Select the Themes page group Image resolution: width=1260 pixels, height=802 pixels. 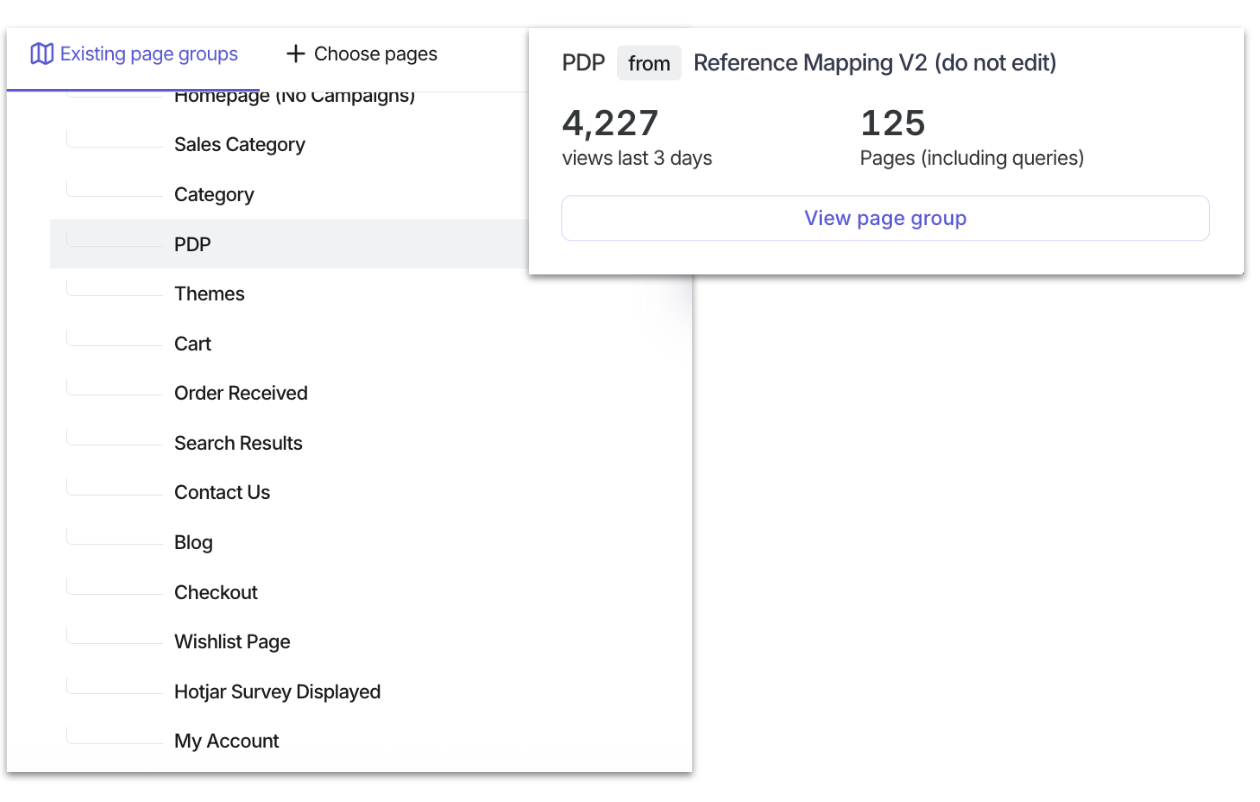pos(209,294)
